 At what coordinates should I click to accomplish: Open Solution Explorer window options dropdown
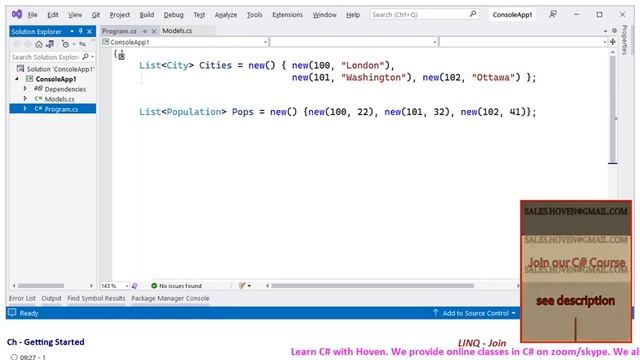point(72,31)
